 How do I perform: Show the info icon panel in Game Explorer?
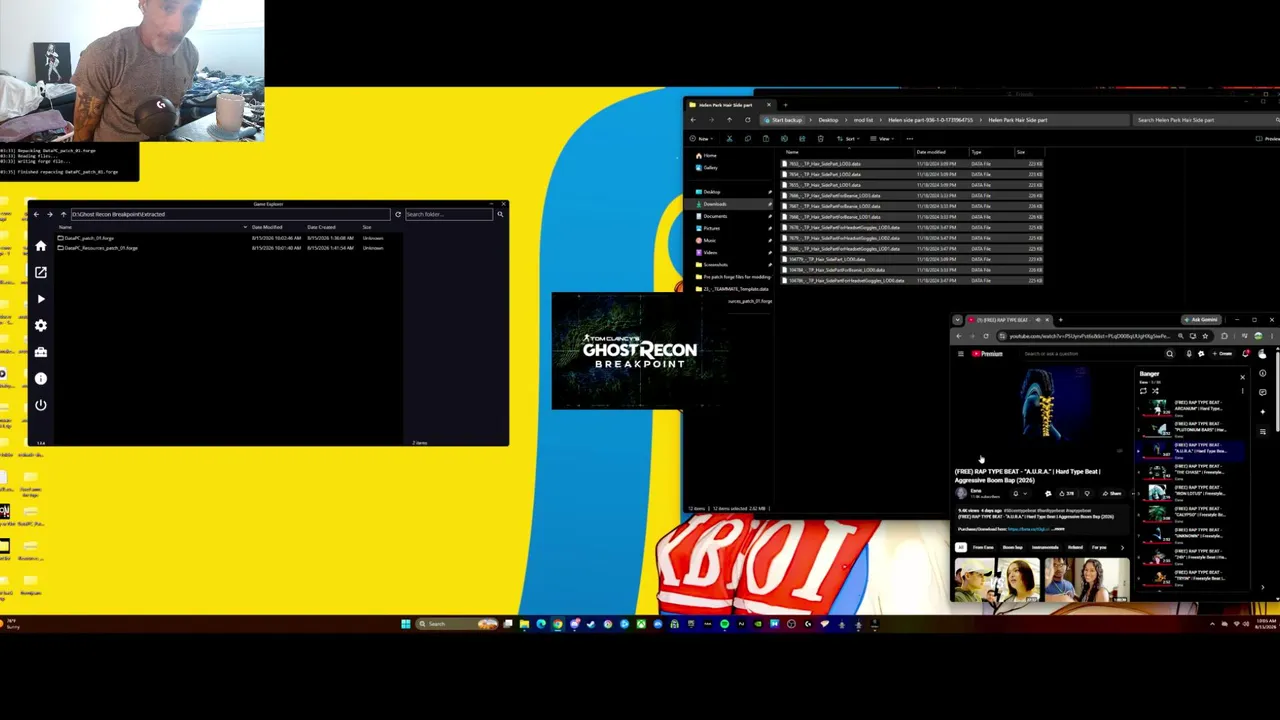coord(41,378)
